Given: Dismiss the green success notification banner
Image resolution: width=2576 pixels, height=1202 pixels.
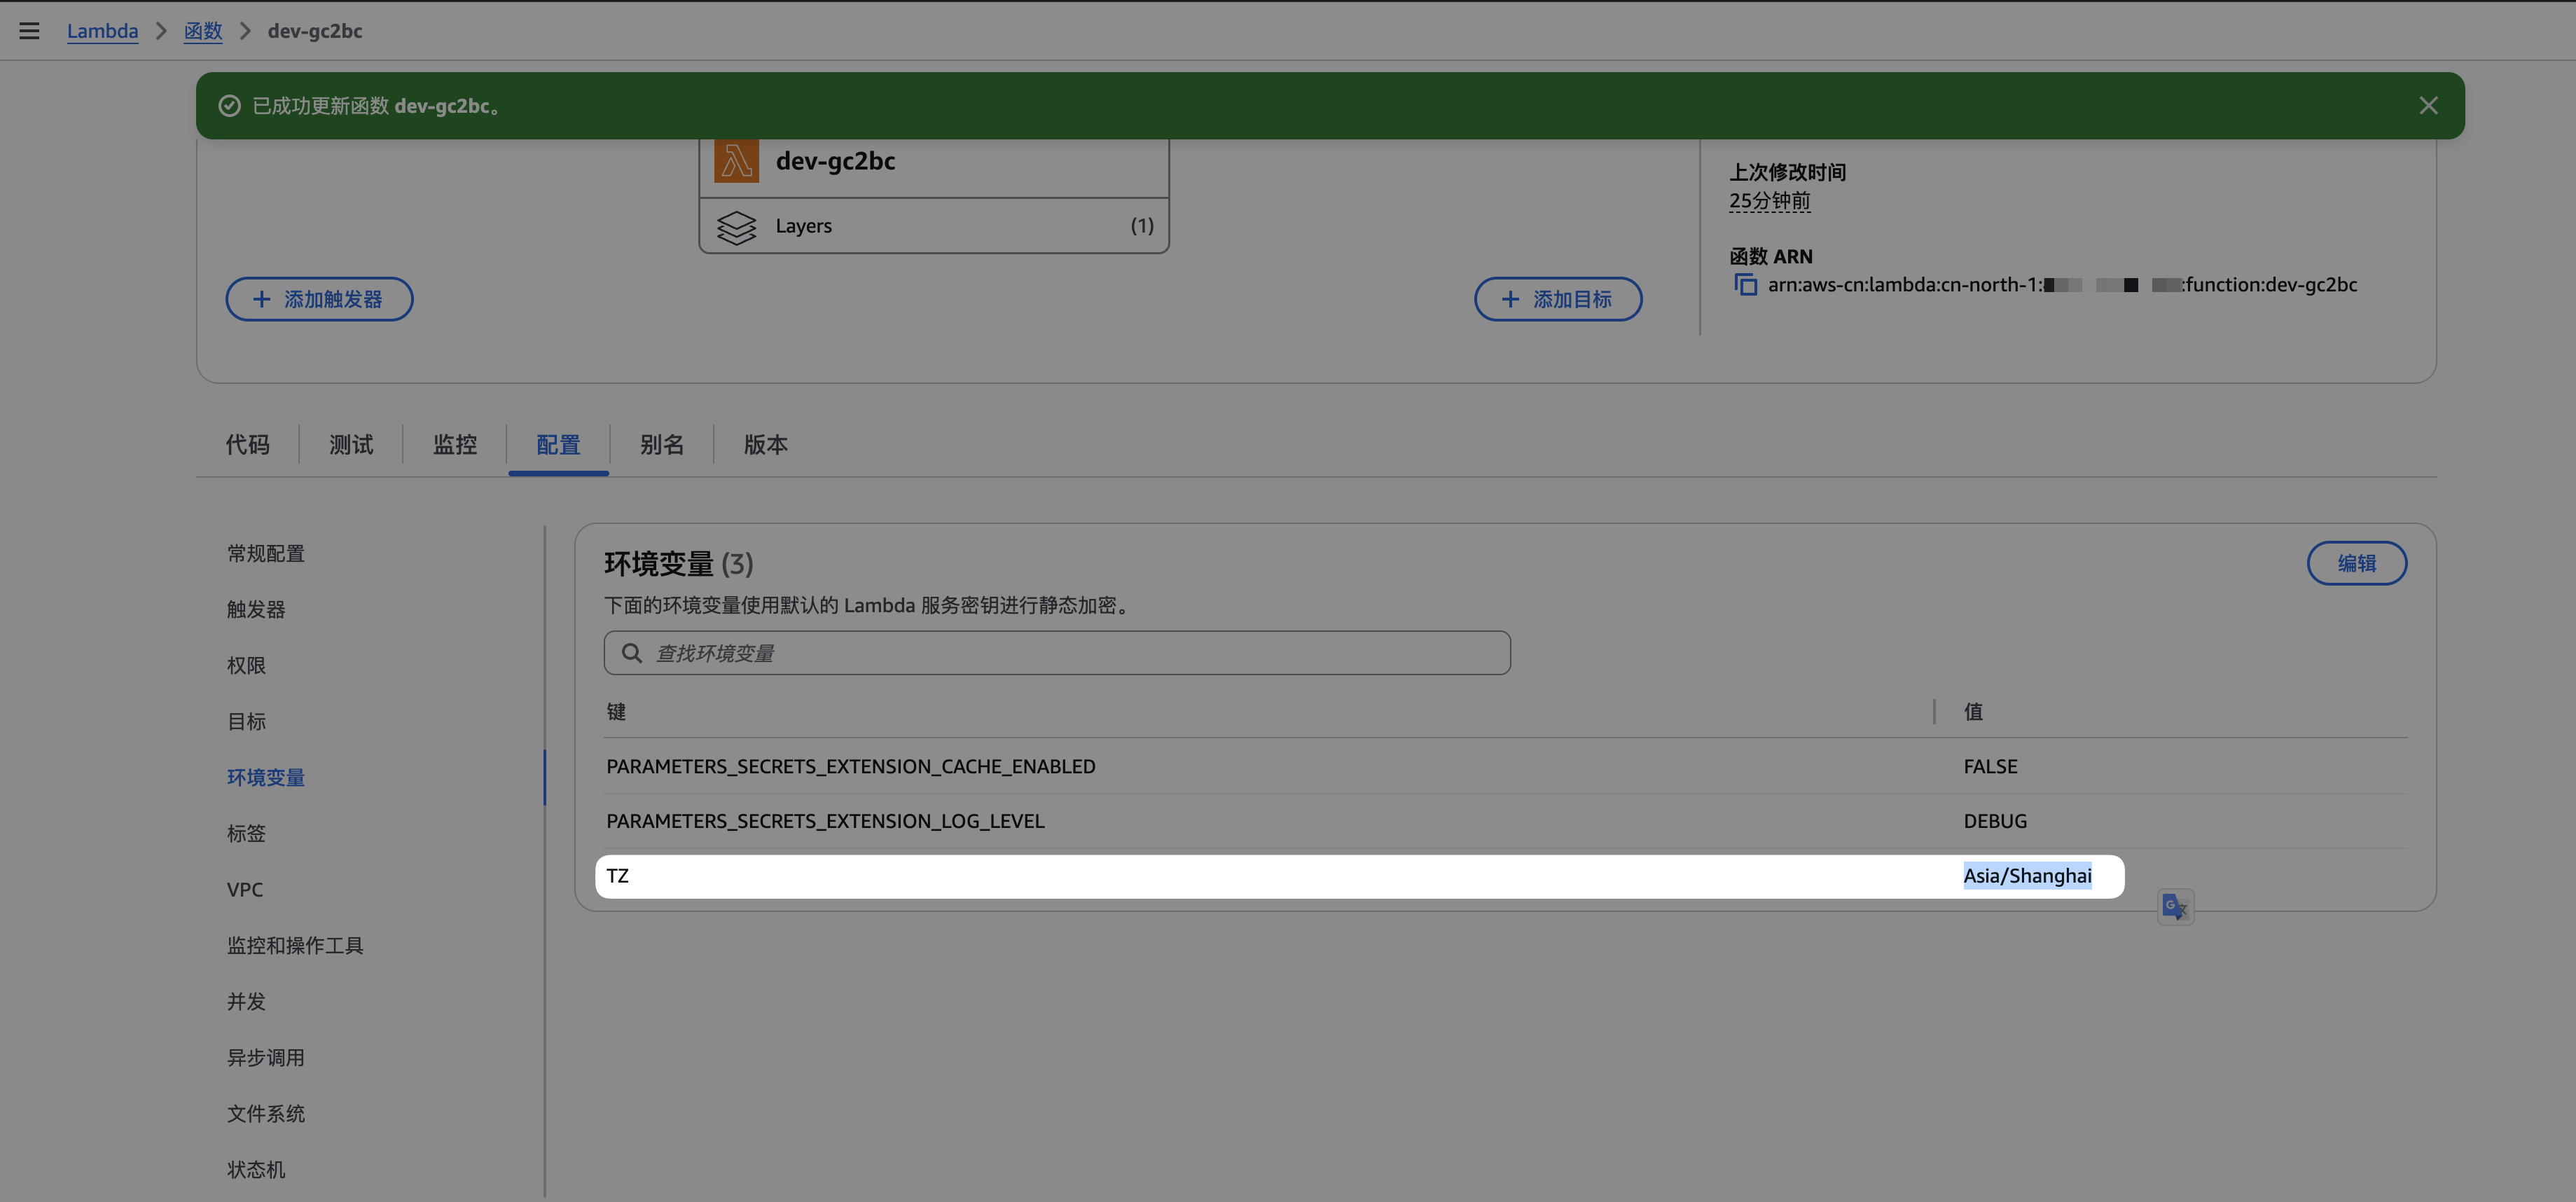Looking at the screenshot, I should pos(2428,106).
